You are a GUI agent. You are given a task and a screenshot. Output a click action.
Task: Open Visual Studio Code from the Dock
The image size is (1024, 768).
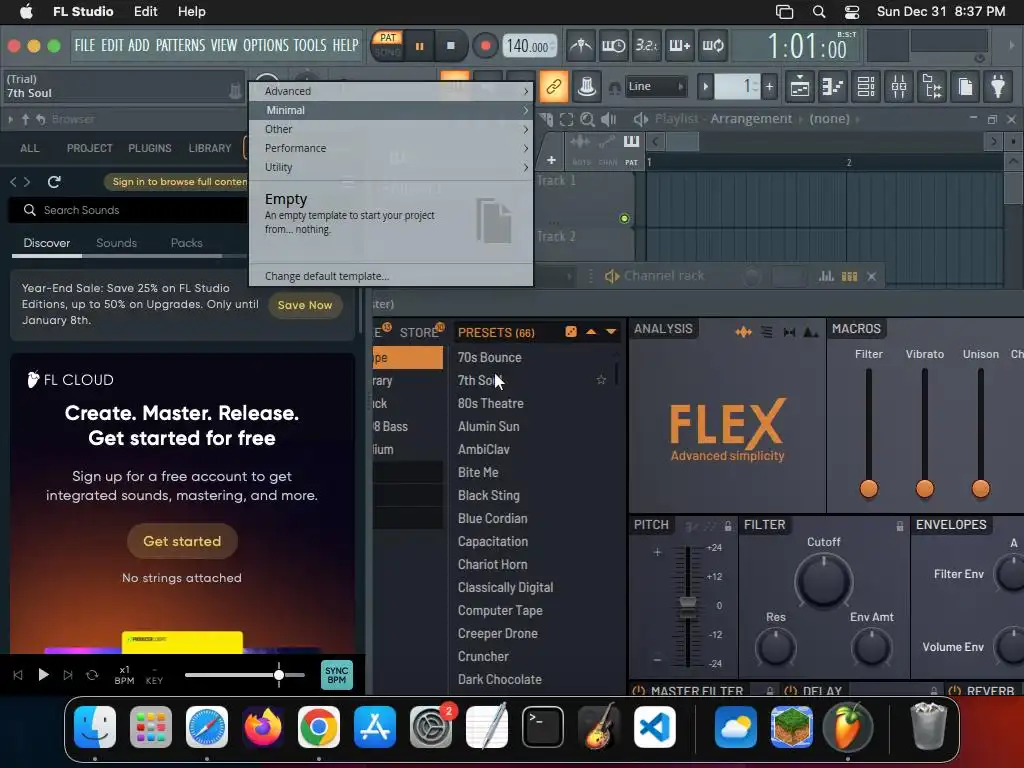pyautogui.click(x=655, y=727)
